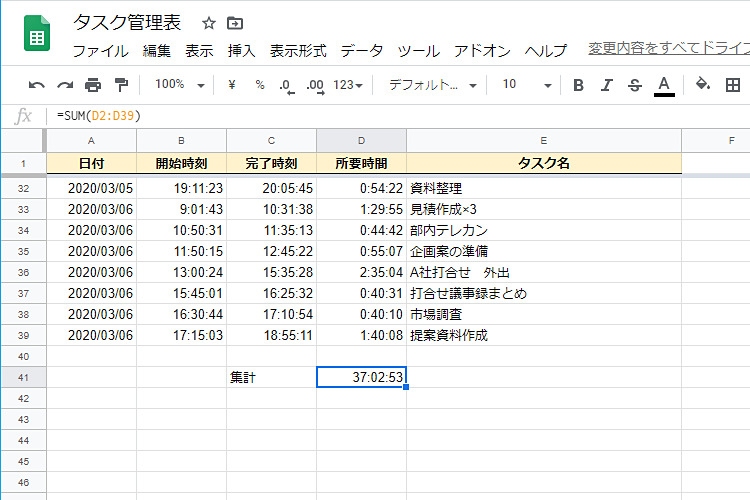This screenshot has height=500, width=750.
Task: Click the 開始時刻 header cell
Action: (x=181, y=164)
